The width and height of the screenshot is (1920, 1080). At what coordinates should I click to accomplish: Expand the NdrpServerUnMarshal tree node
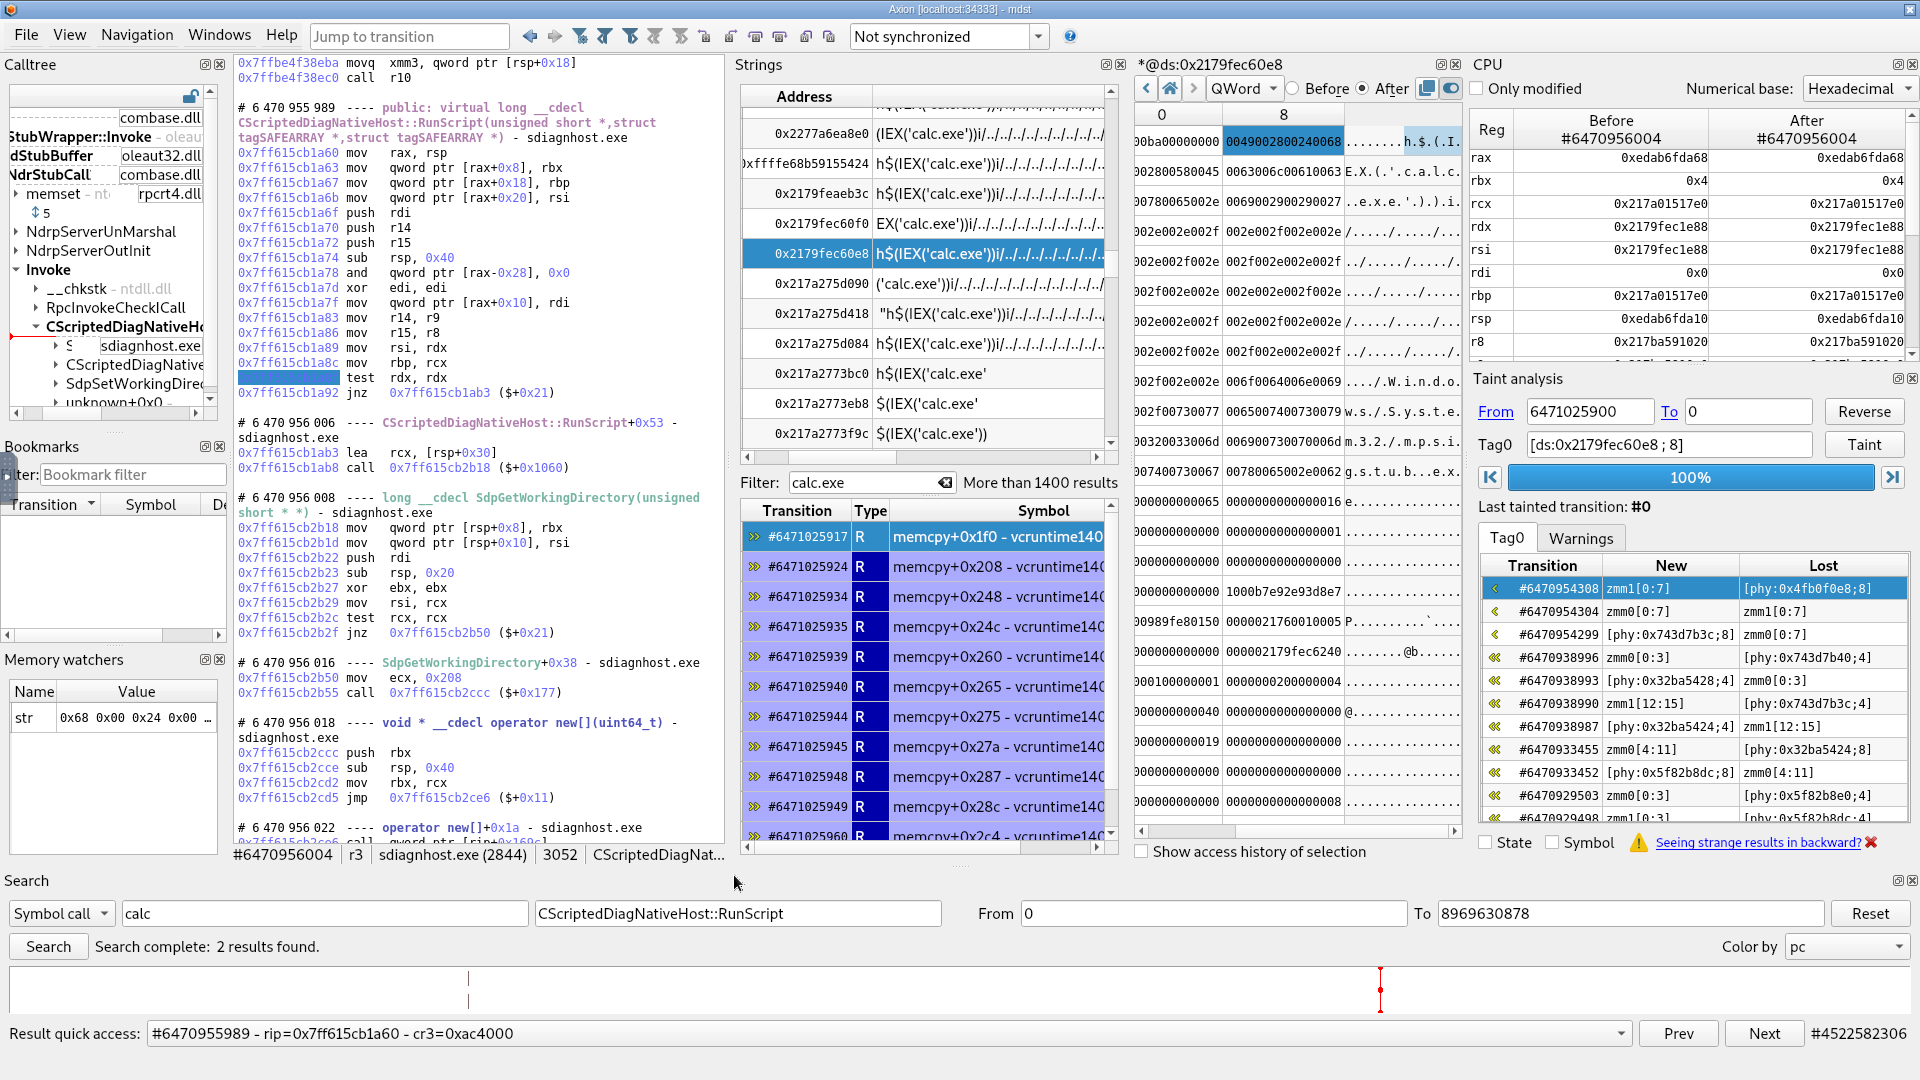(16, 232)
